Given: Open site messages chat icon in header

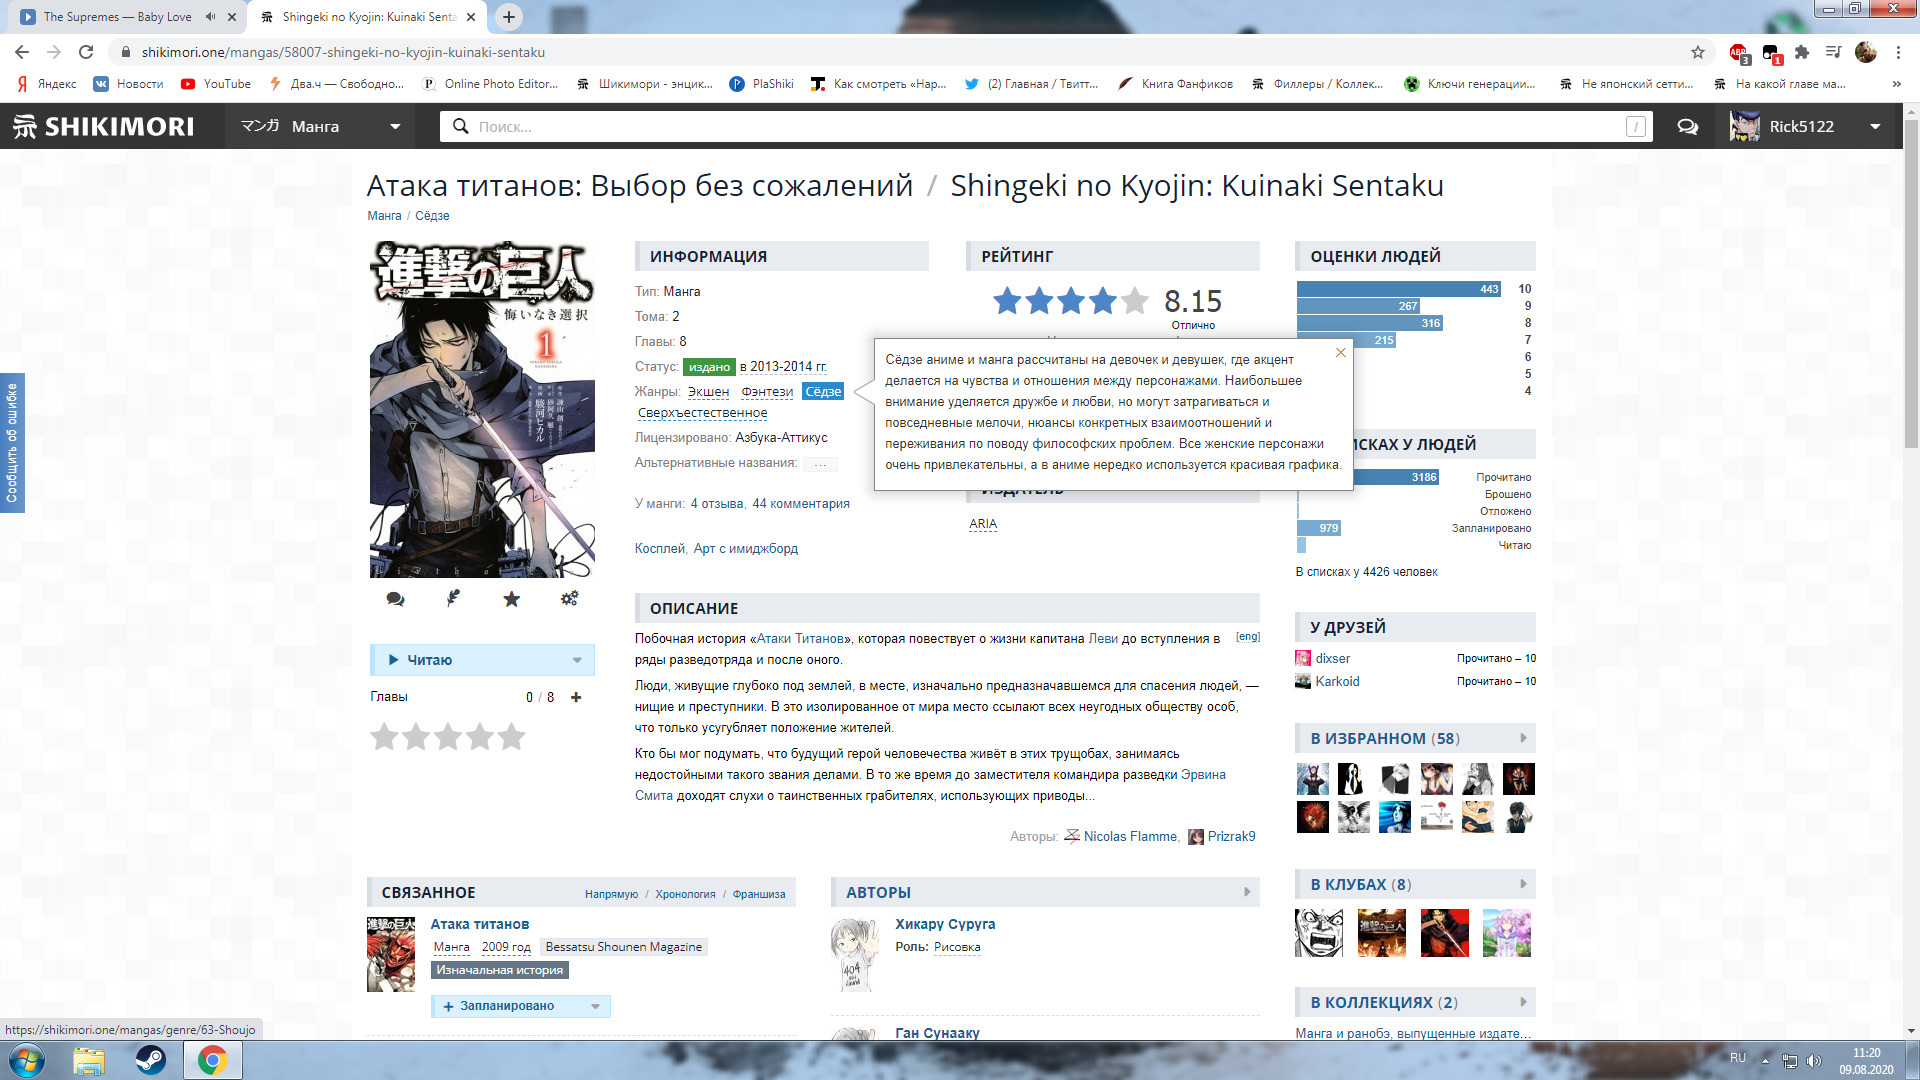Looking at the screenshot, I should pos(1687,127).
